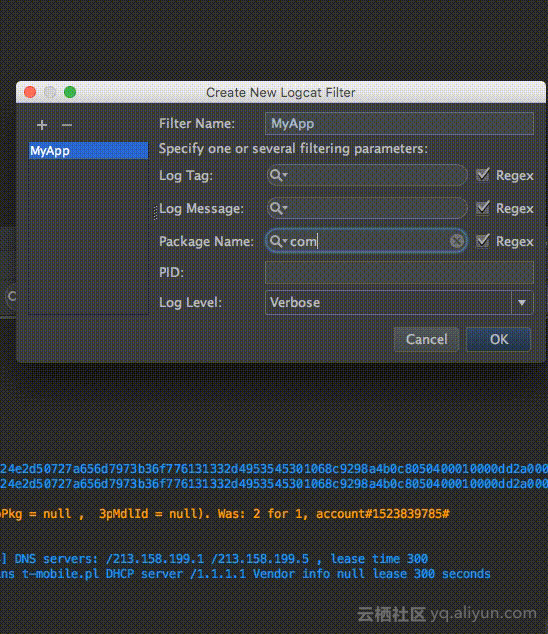Image resolution: width=548 pixels, height=634 pixels.
Task: Cancel the logcat filter dialog
Action: (x=426, y=339)
